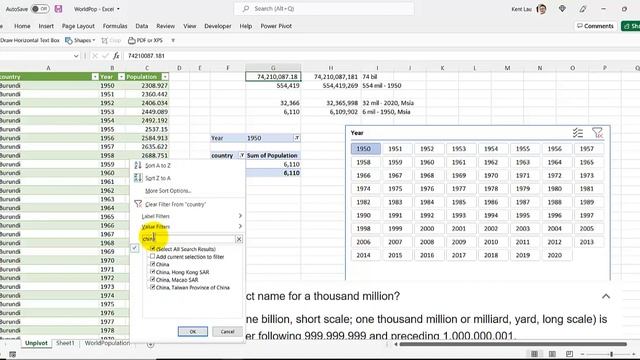Check Add current selection to filter

point(152,256)
